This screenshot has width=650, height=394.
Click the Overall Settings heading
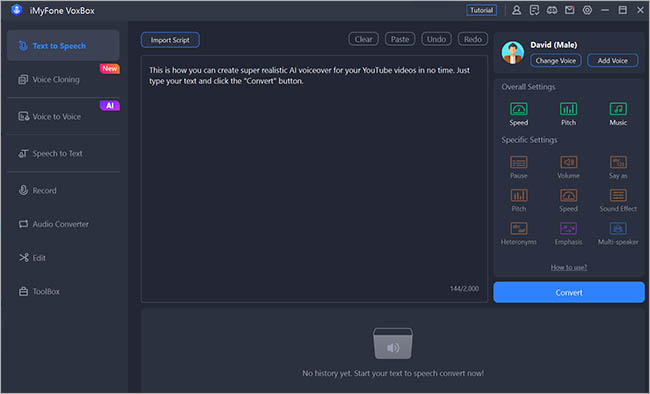(x=528, y=87)
